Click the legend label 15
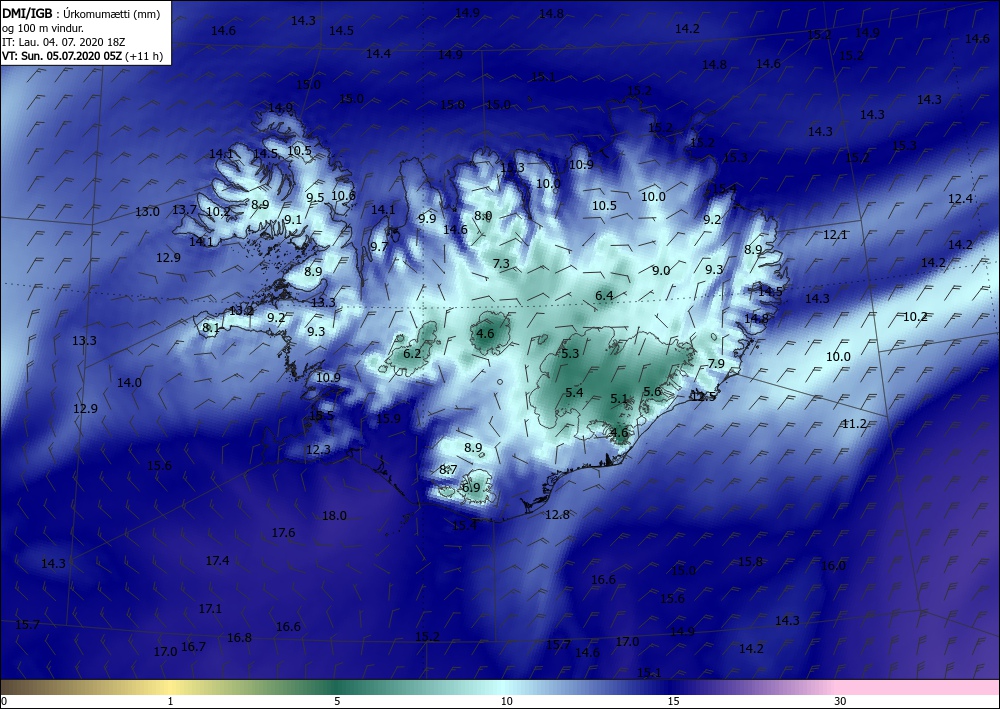The width and height of the screenshot is (1000, 709). pyautogui.click(x=673, y=702)
